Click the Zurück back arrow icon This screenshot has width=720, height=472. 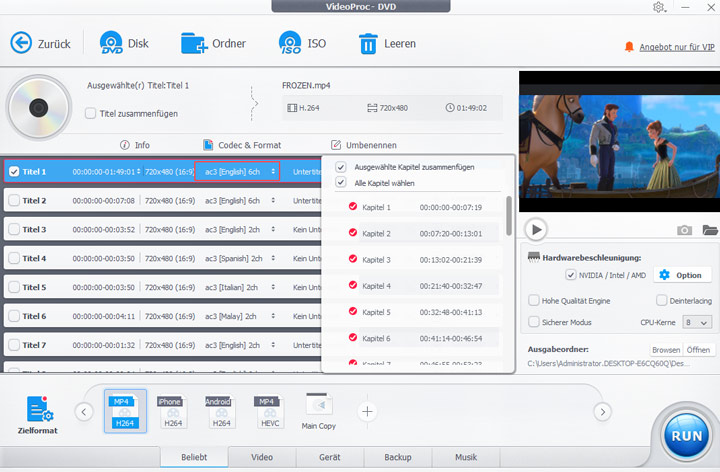tap(22, 43)
